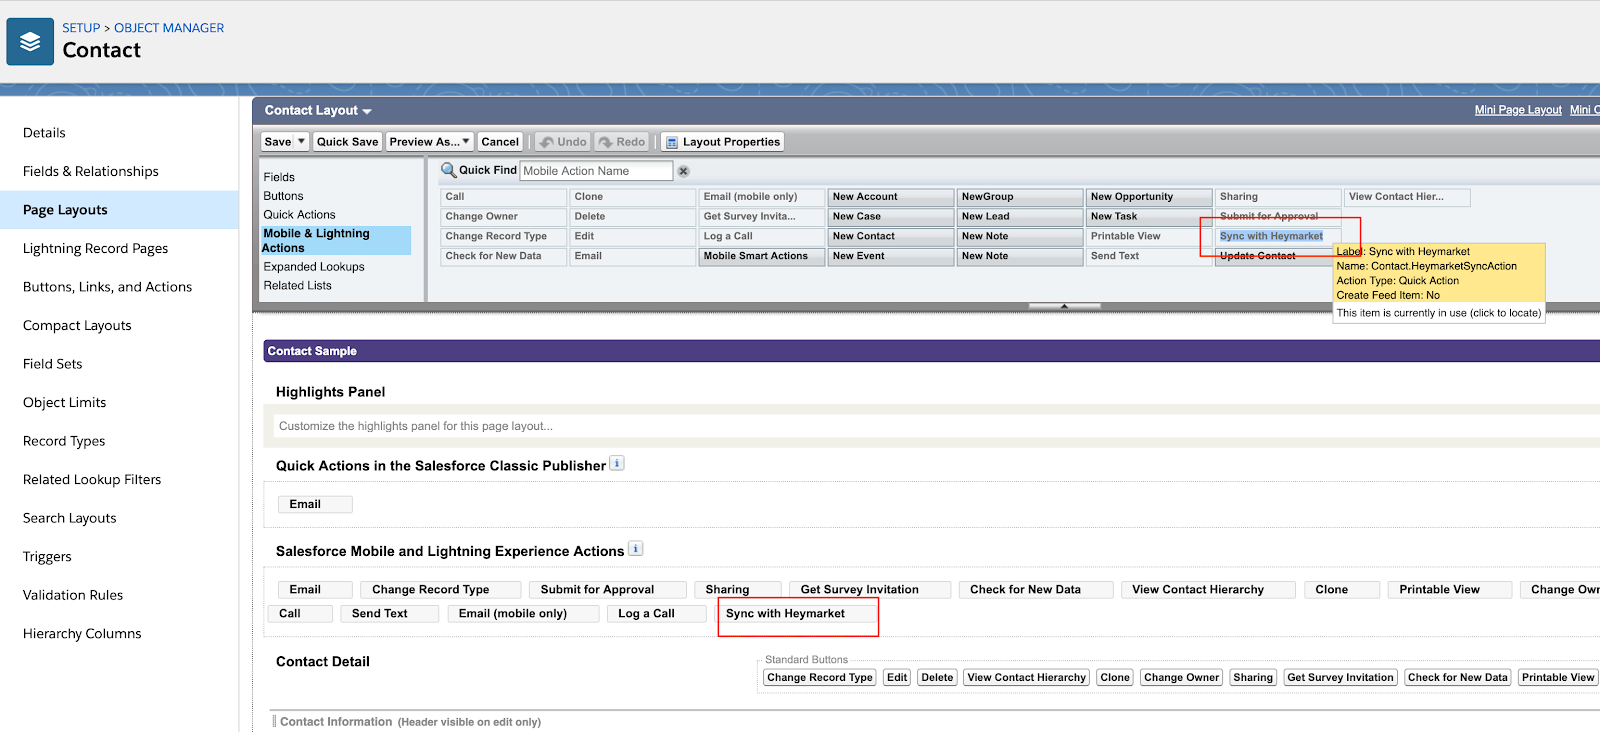Screen dimensions: 1600x732
Task: Open Hierarchy Columns sidebar item
Action: [x=82, y=633]
